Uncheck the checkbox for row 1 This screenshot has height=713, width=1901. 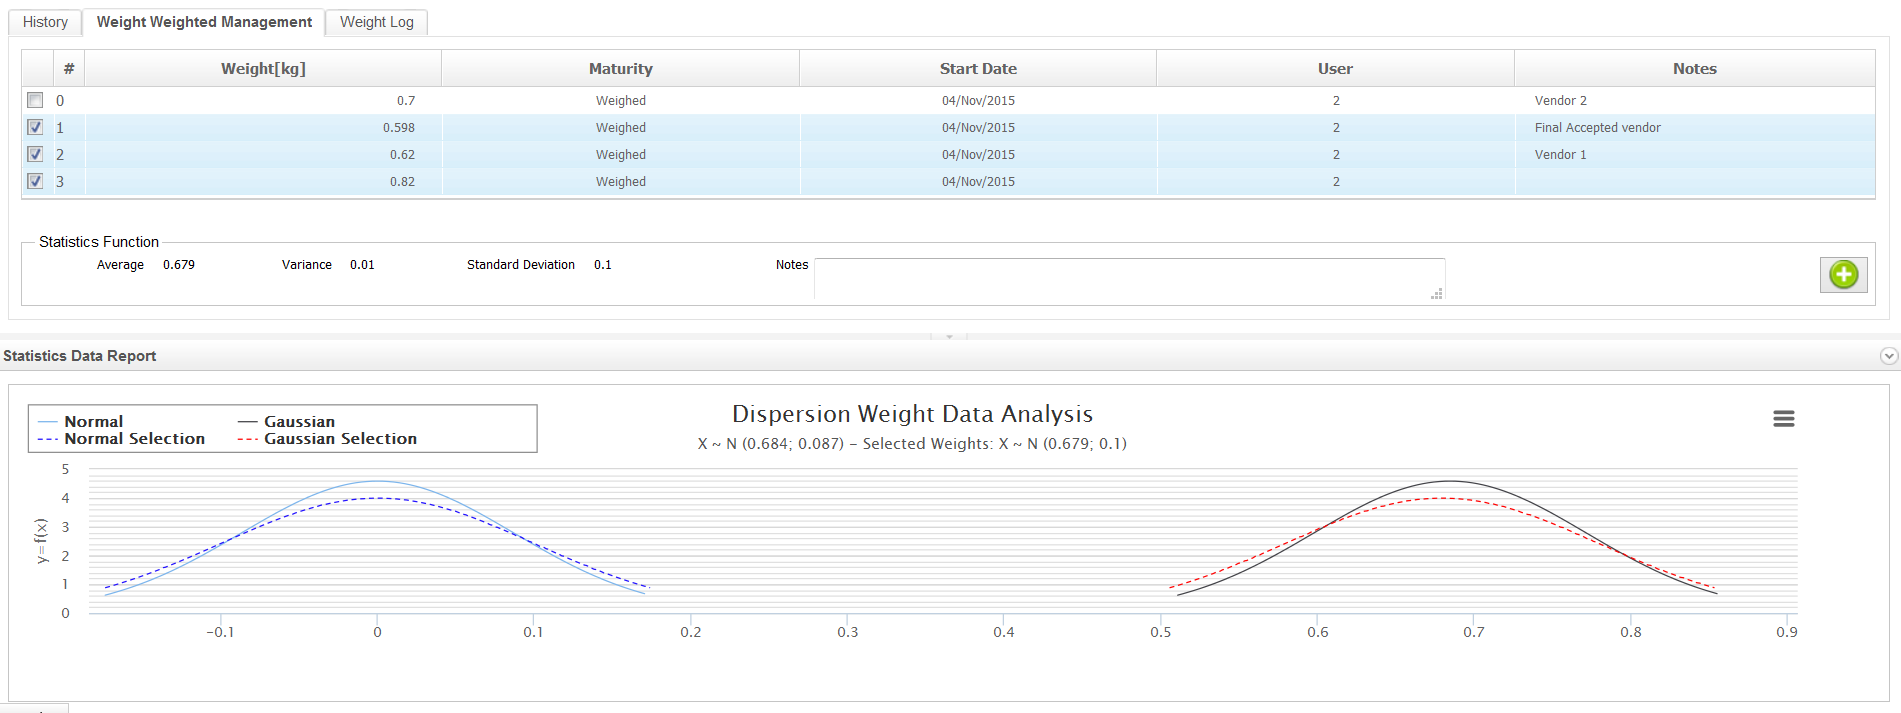[35, 127]
